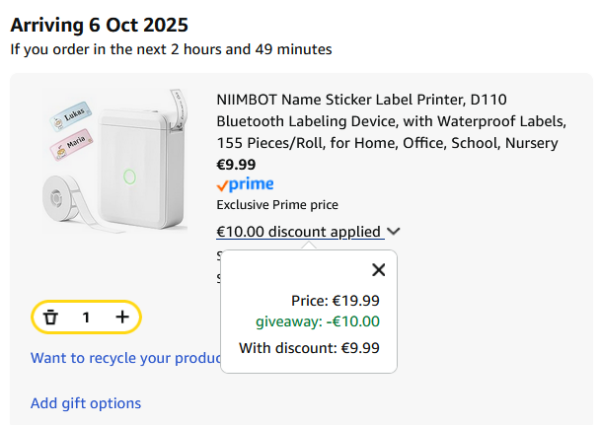This screenshot has height=425, width=600.
Task: Open the NIIMBOT label printer product title
Action: pos(390,121)
